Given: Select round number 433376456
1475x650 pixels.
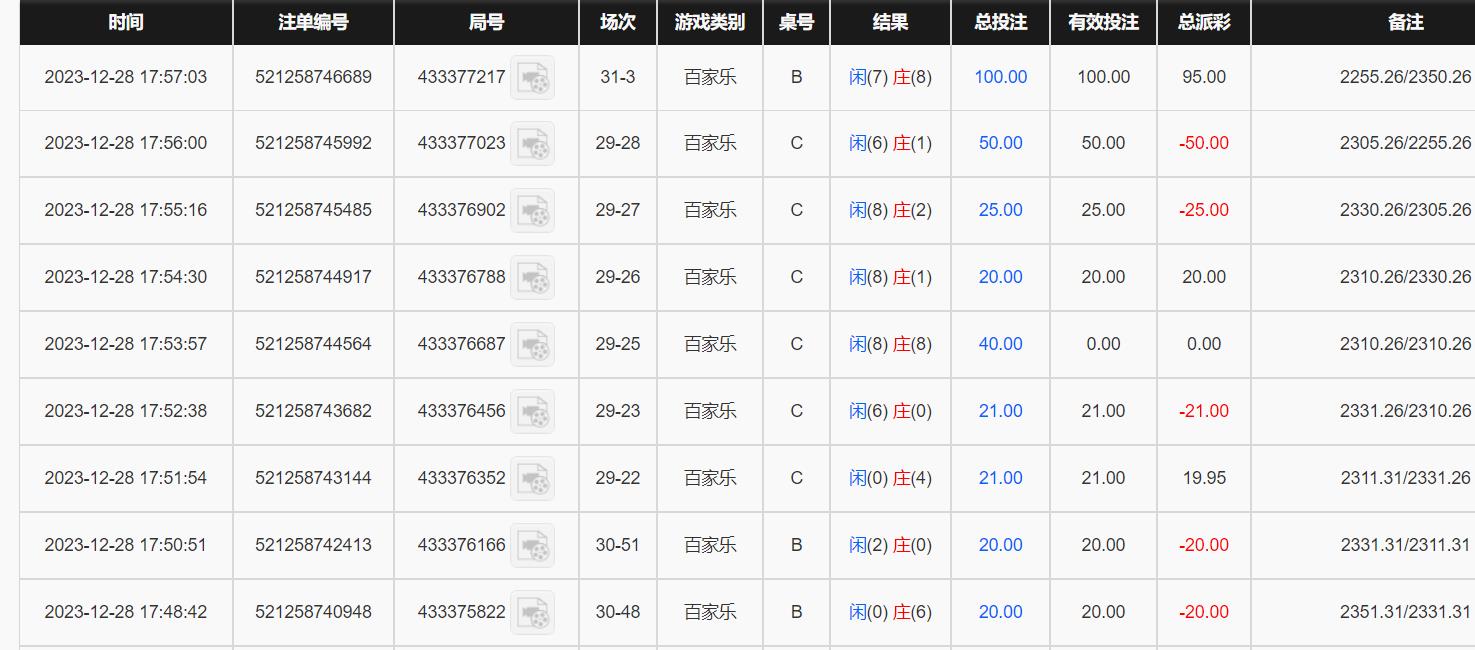Looking at the screenshot, I should click(x=461, y=411).
